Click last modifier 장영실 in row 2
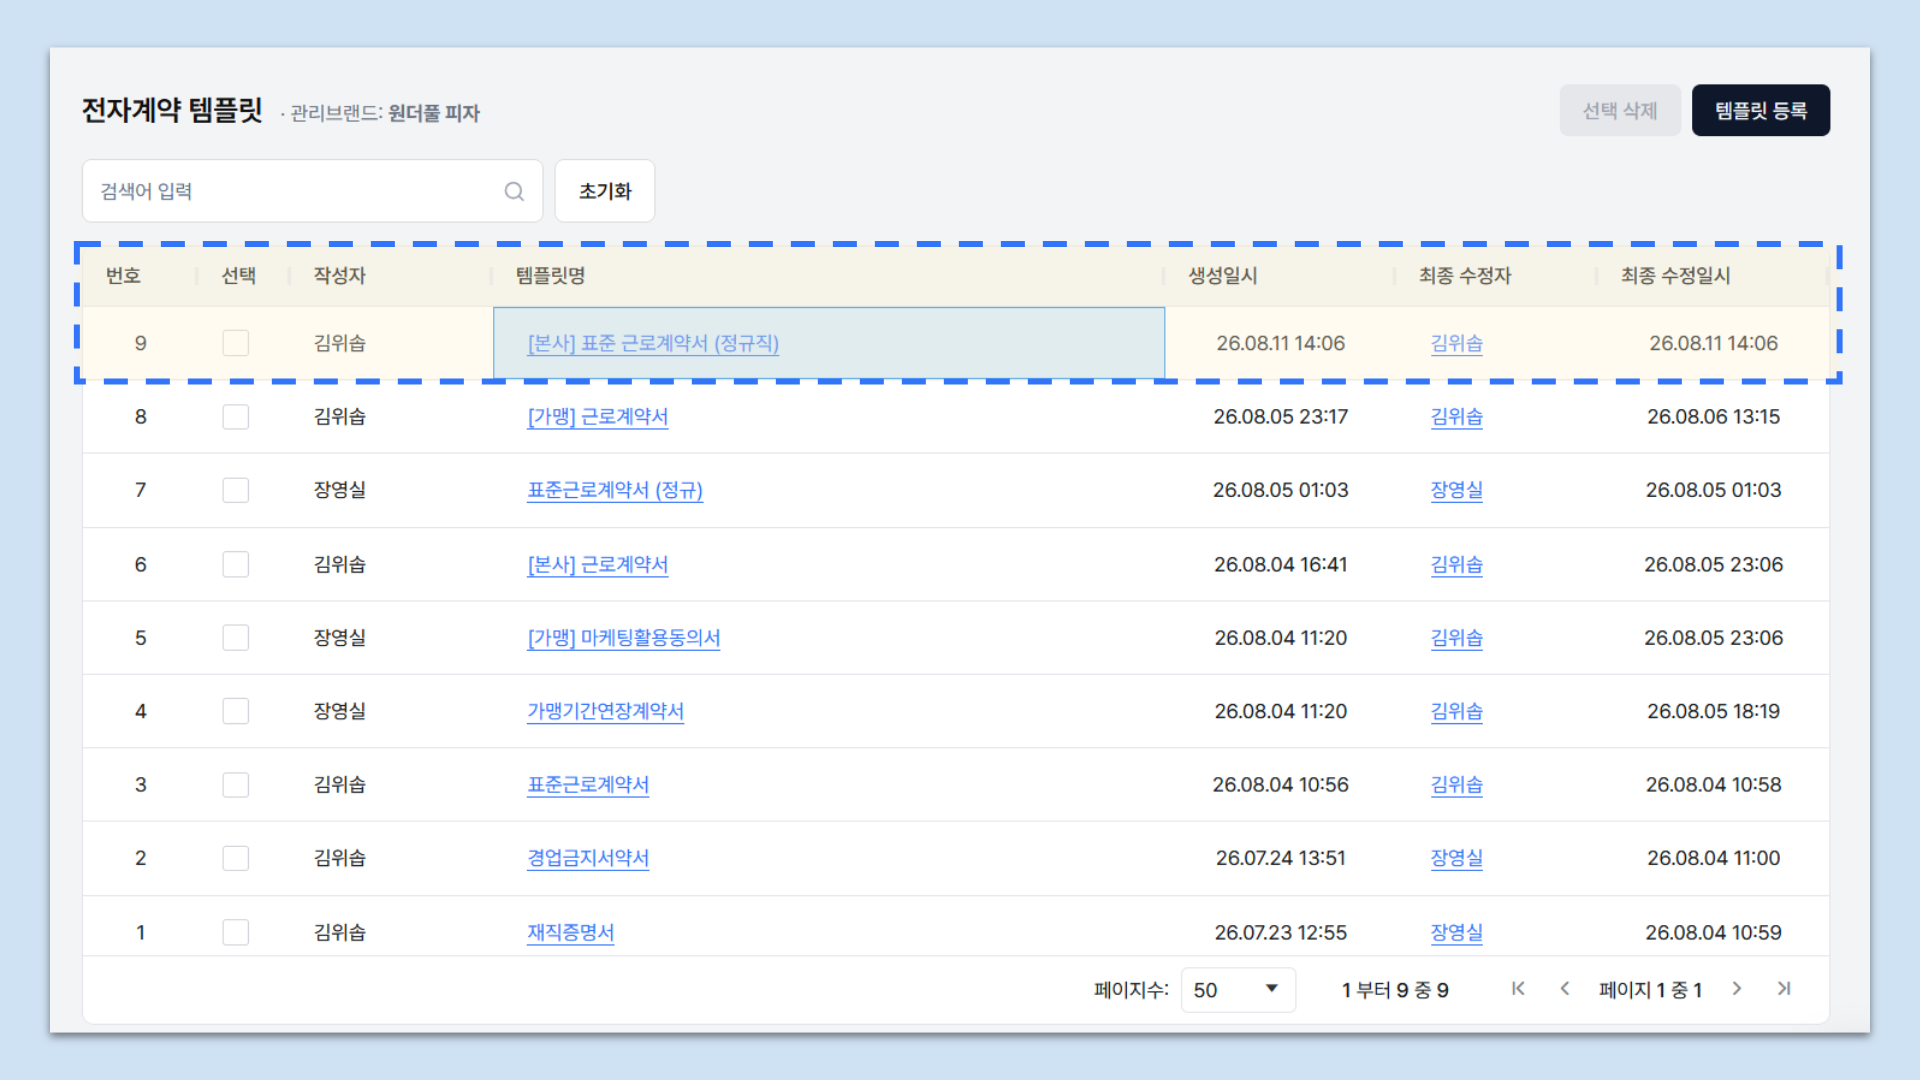1920x1080 pixels. coord(1457,858)
